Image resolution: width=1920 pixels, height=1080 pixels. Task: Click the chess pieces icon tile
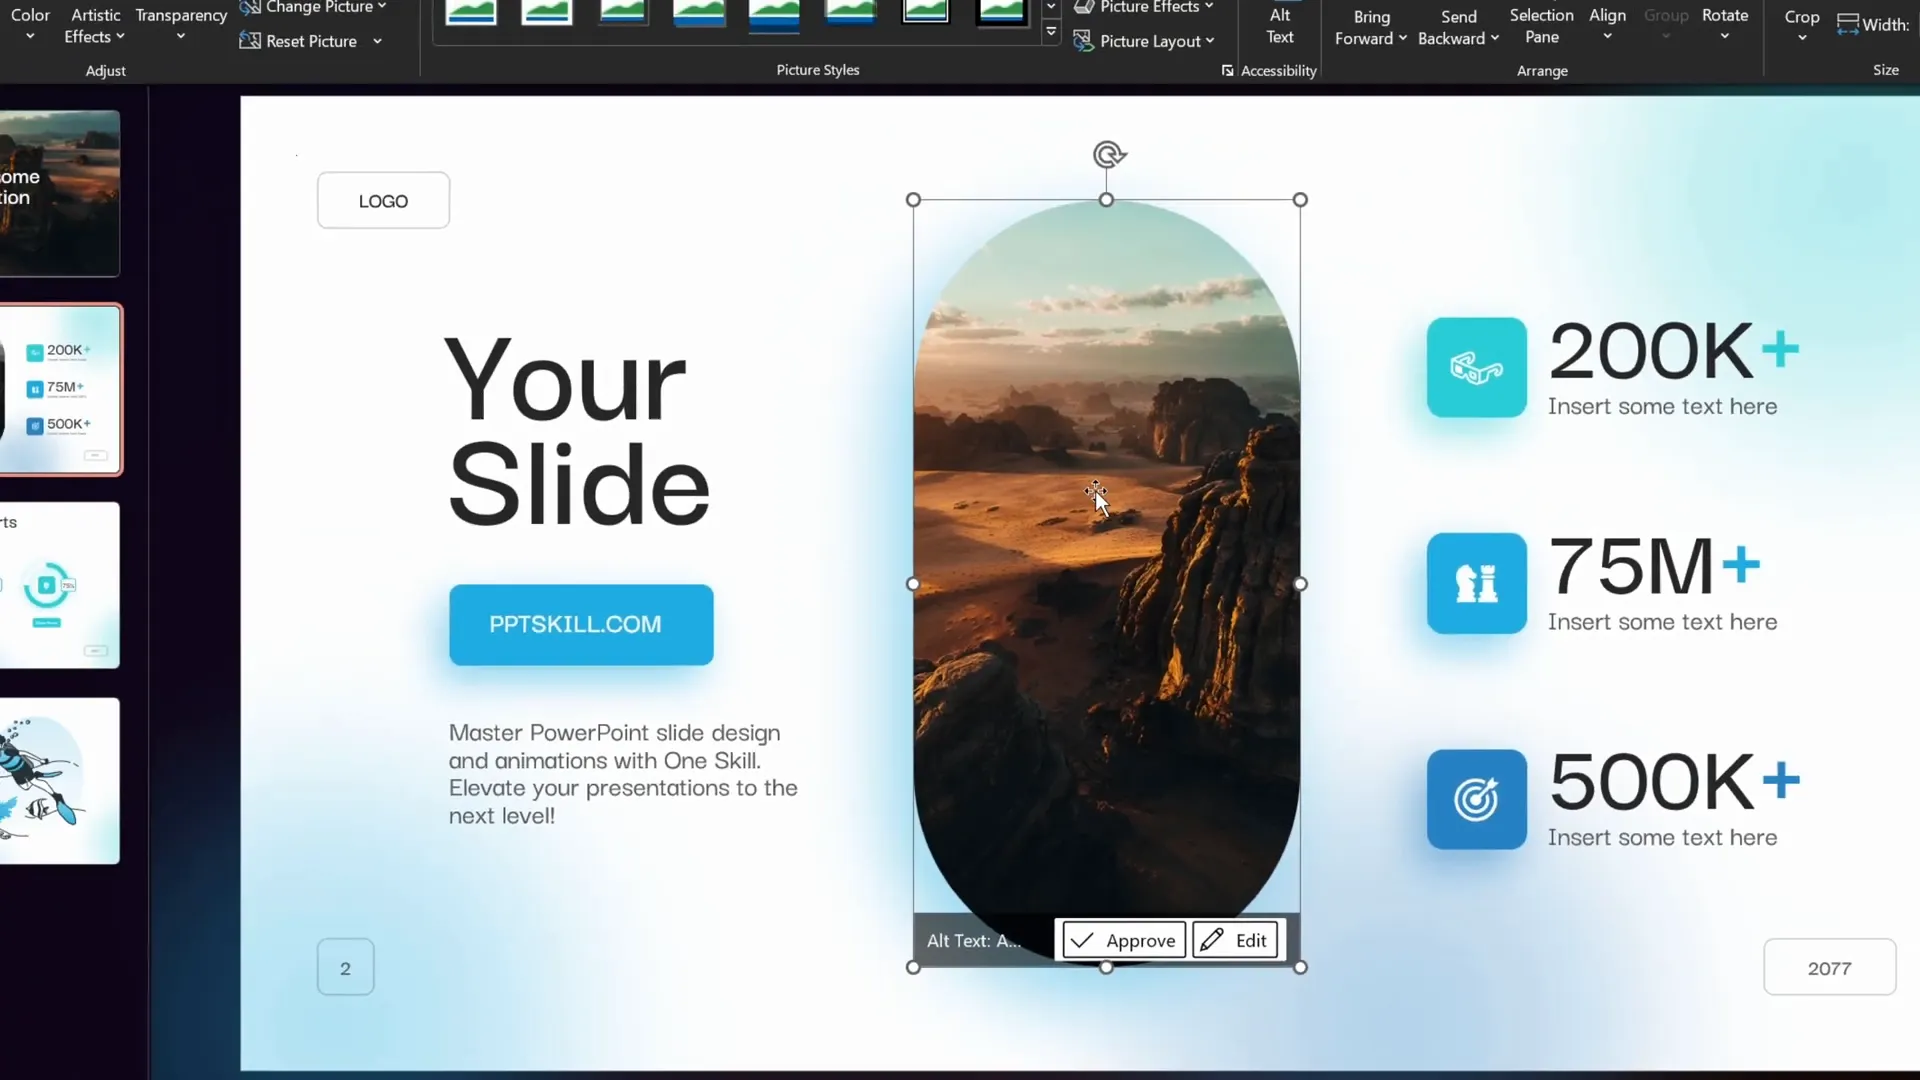pos(1477,583)
